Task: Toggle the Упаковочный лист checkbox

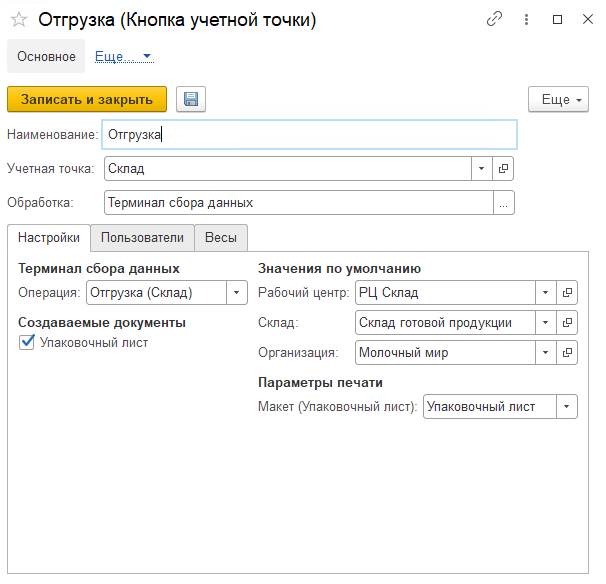Action: [x=26, y=342]
